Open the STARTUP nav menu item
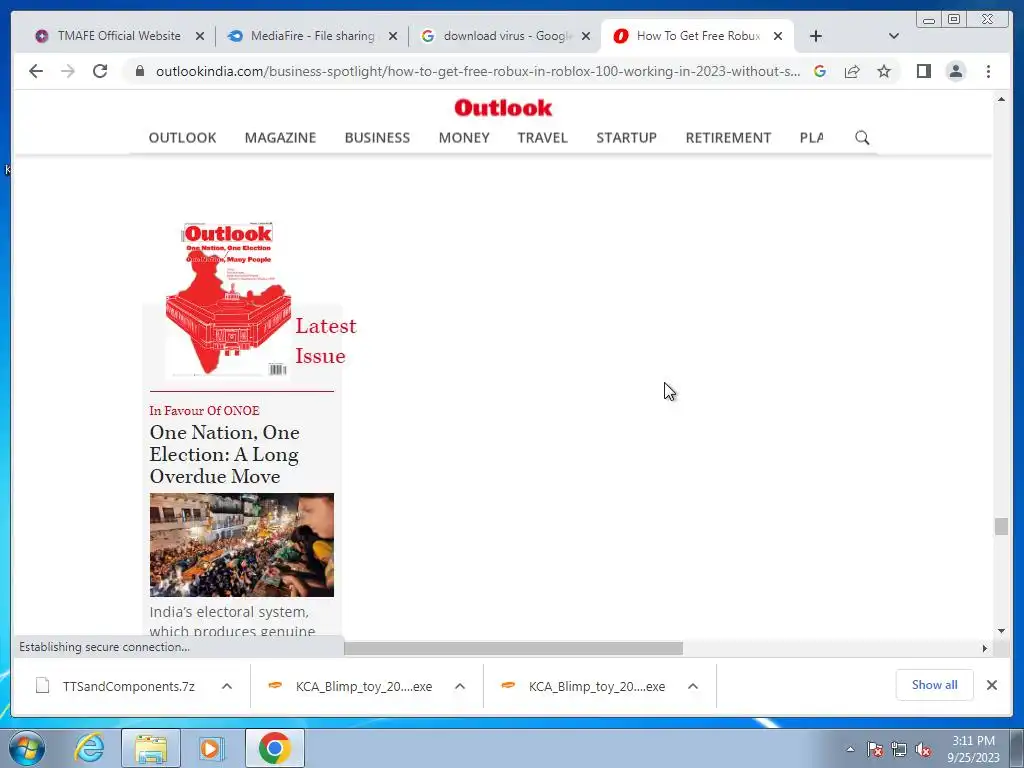Image resolution: width=1024 pixels, height=768 pixels. click(626, 138)
